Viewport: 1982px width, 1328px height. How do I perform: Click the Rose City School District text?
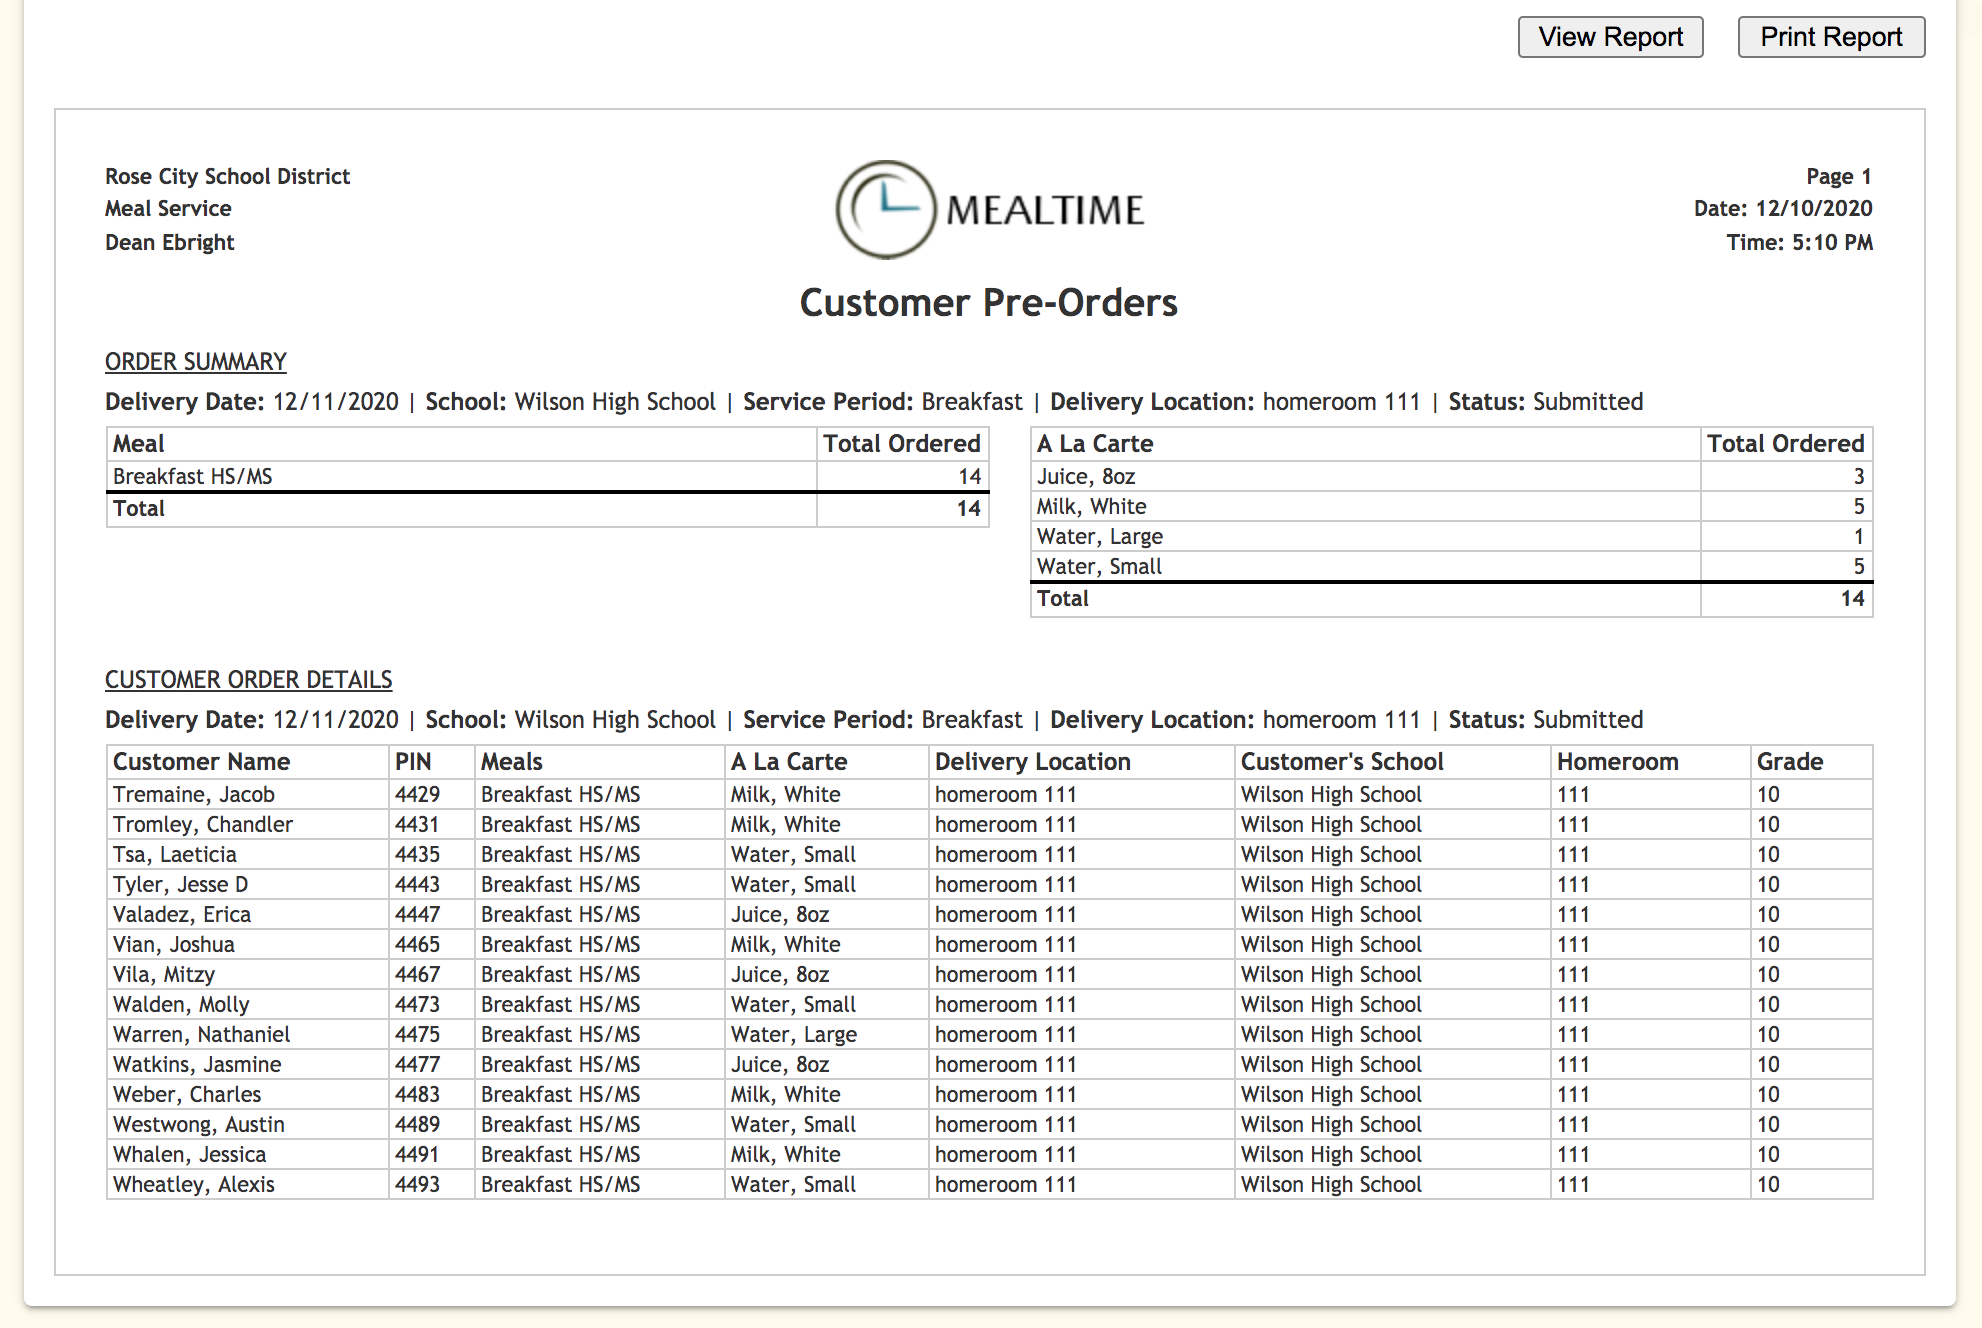click(227, 177)
